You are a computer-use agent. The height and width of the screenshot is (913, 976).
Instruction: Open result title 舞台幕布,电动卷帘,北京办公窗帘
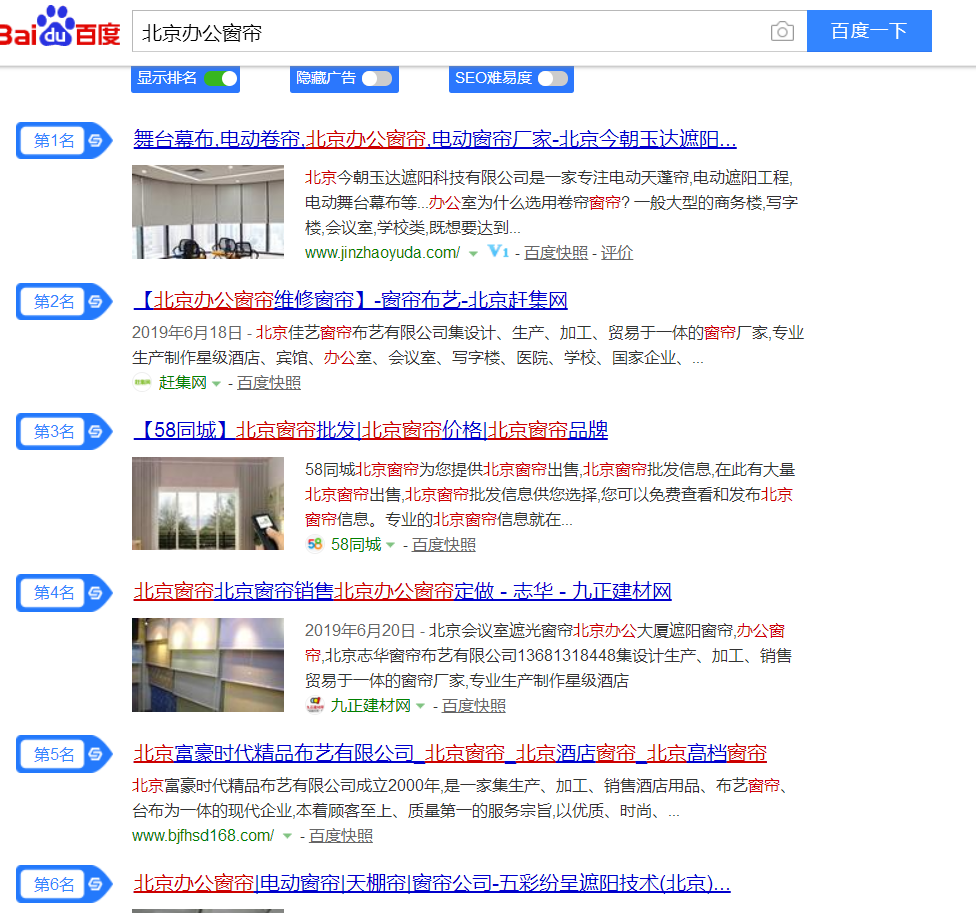[x=434, y=139]
